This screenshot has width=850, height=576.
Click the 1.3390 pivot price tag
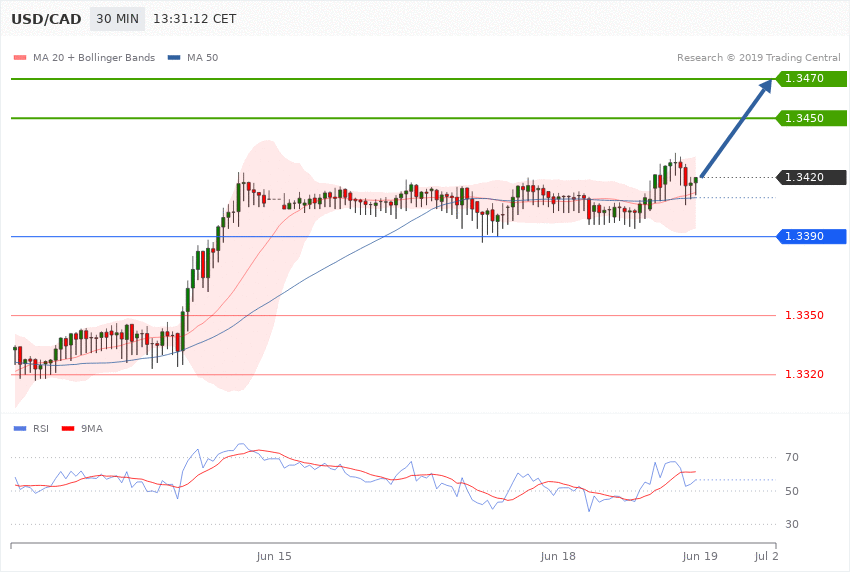click(x=812, y=236)
